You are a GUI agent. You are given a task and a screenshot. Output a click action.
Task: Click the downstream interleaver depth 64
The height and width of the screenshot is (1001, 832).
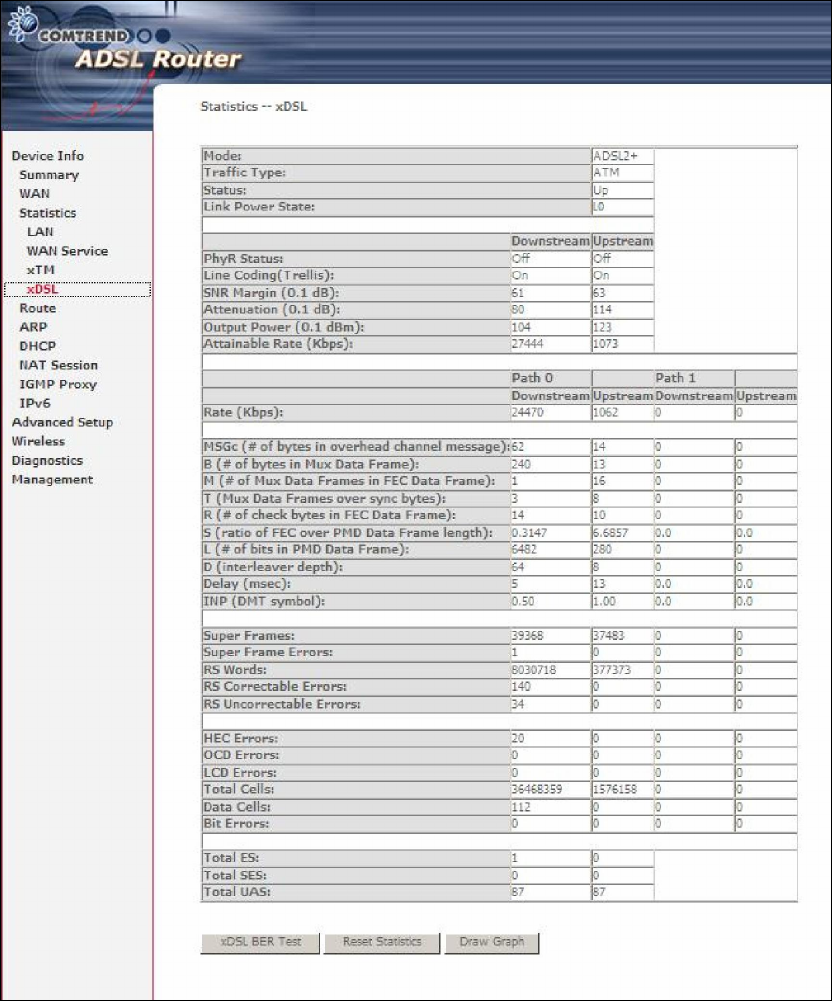coord(518,568)
